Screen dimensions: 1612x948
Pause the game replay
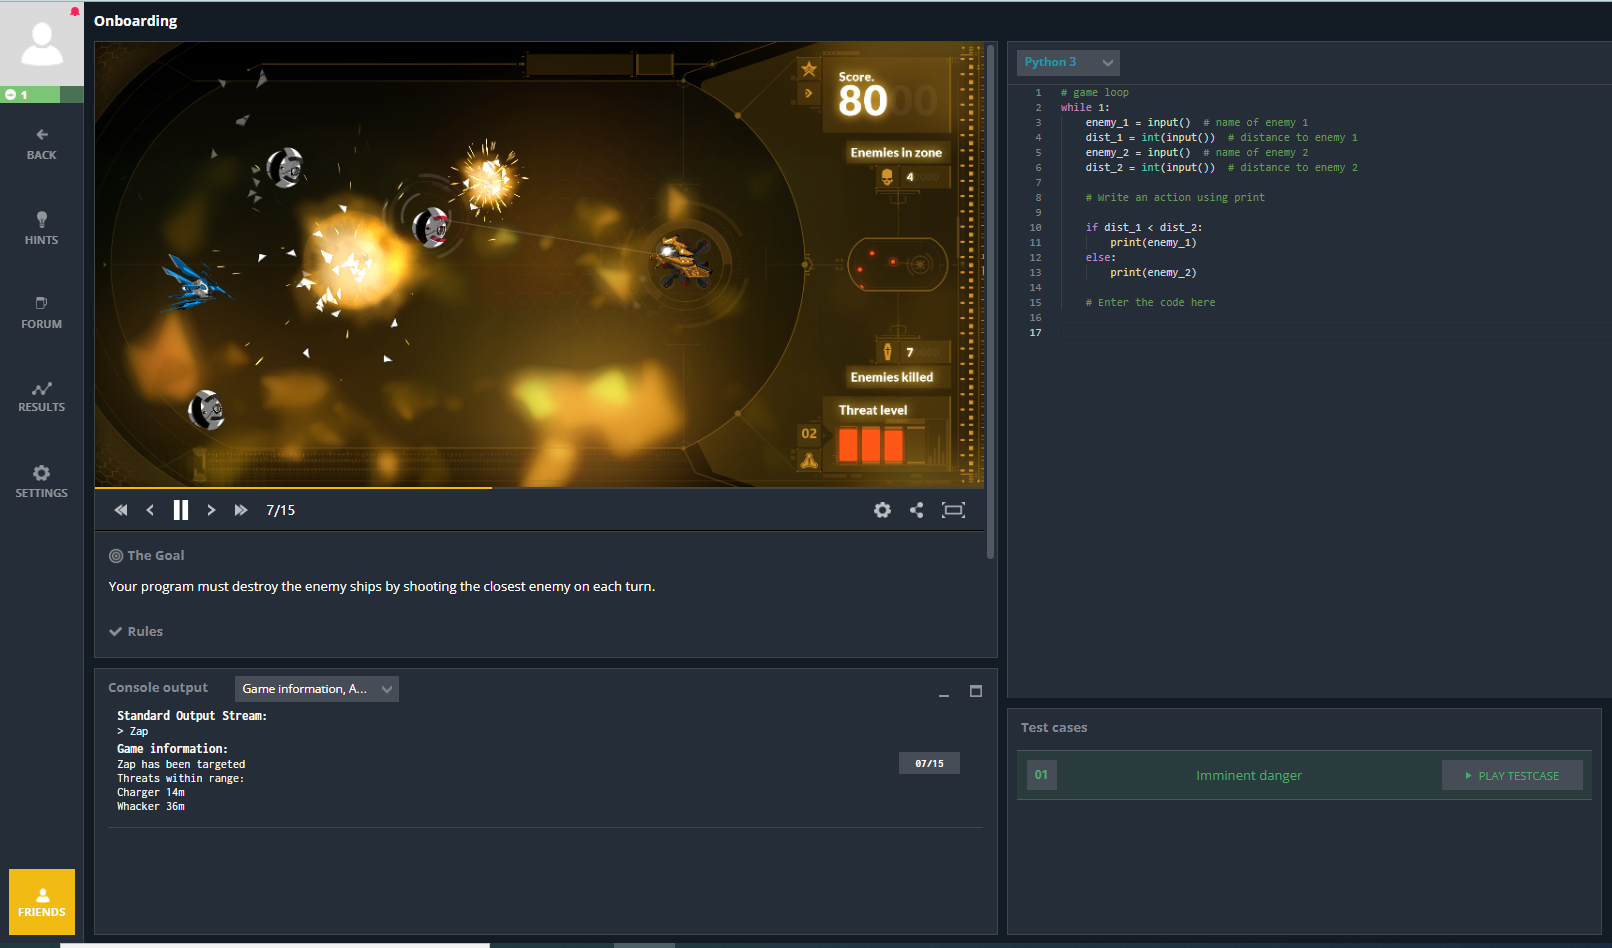181,510
